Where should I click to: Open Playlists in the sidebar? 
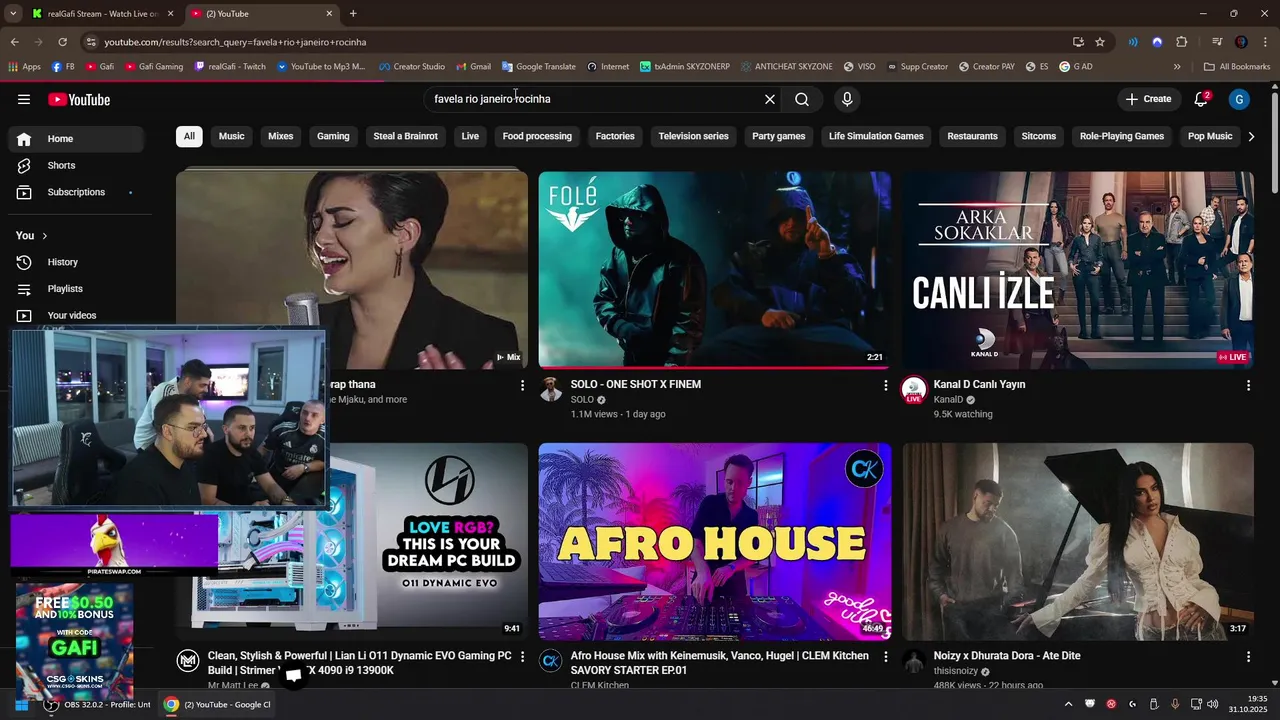pyautogui.click(x=76, y=289)
